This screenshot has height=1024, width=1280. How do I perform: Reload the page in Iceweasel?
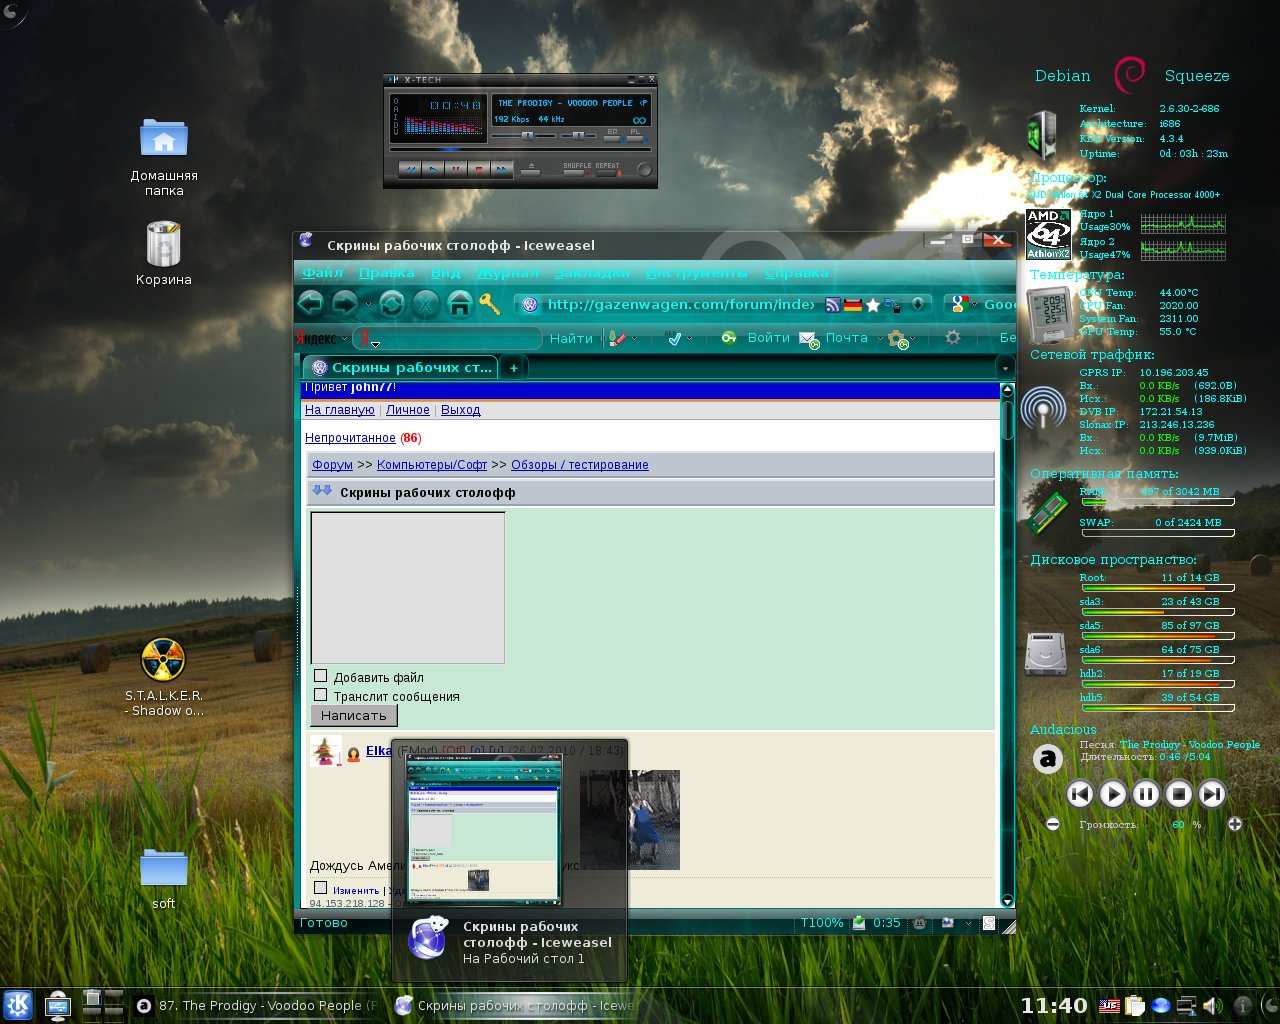(x=391, y=304)
